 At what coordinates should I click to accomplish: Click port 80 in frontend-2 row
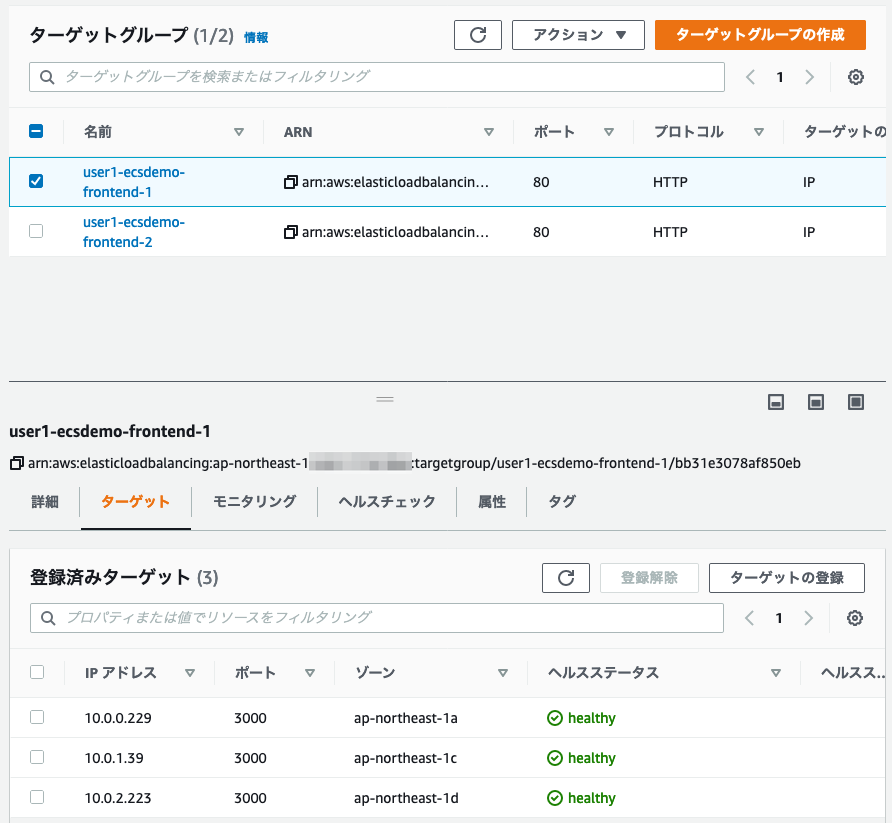[x=541, y=232]
